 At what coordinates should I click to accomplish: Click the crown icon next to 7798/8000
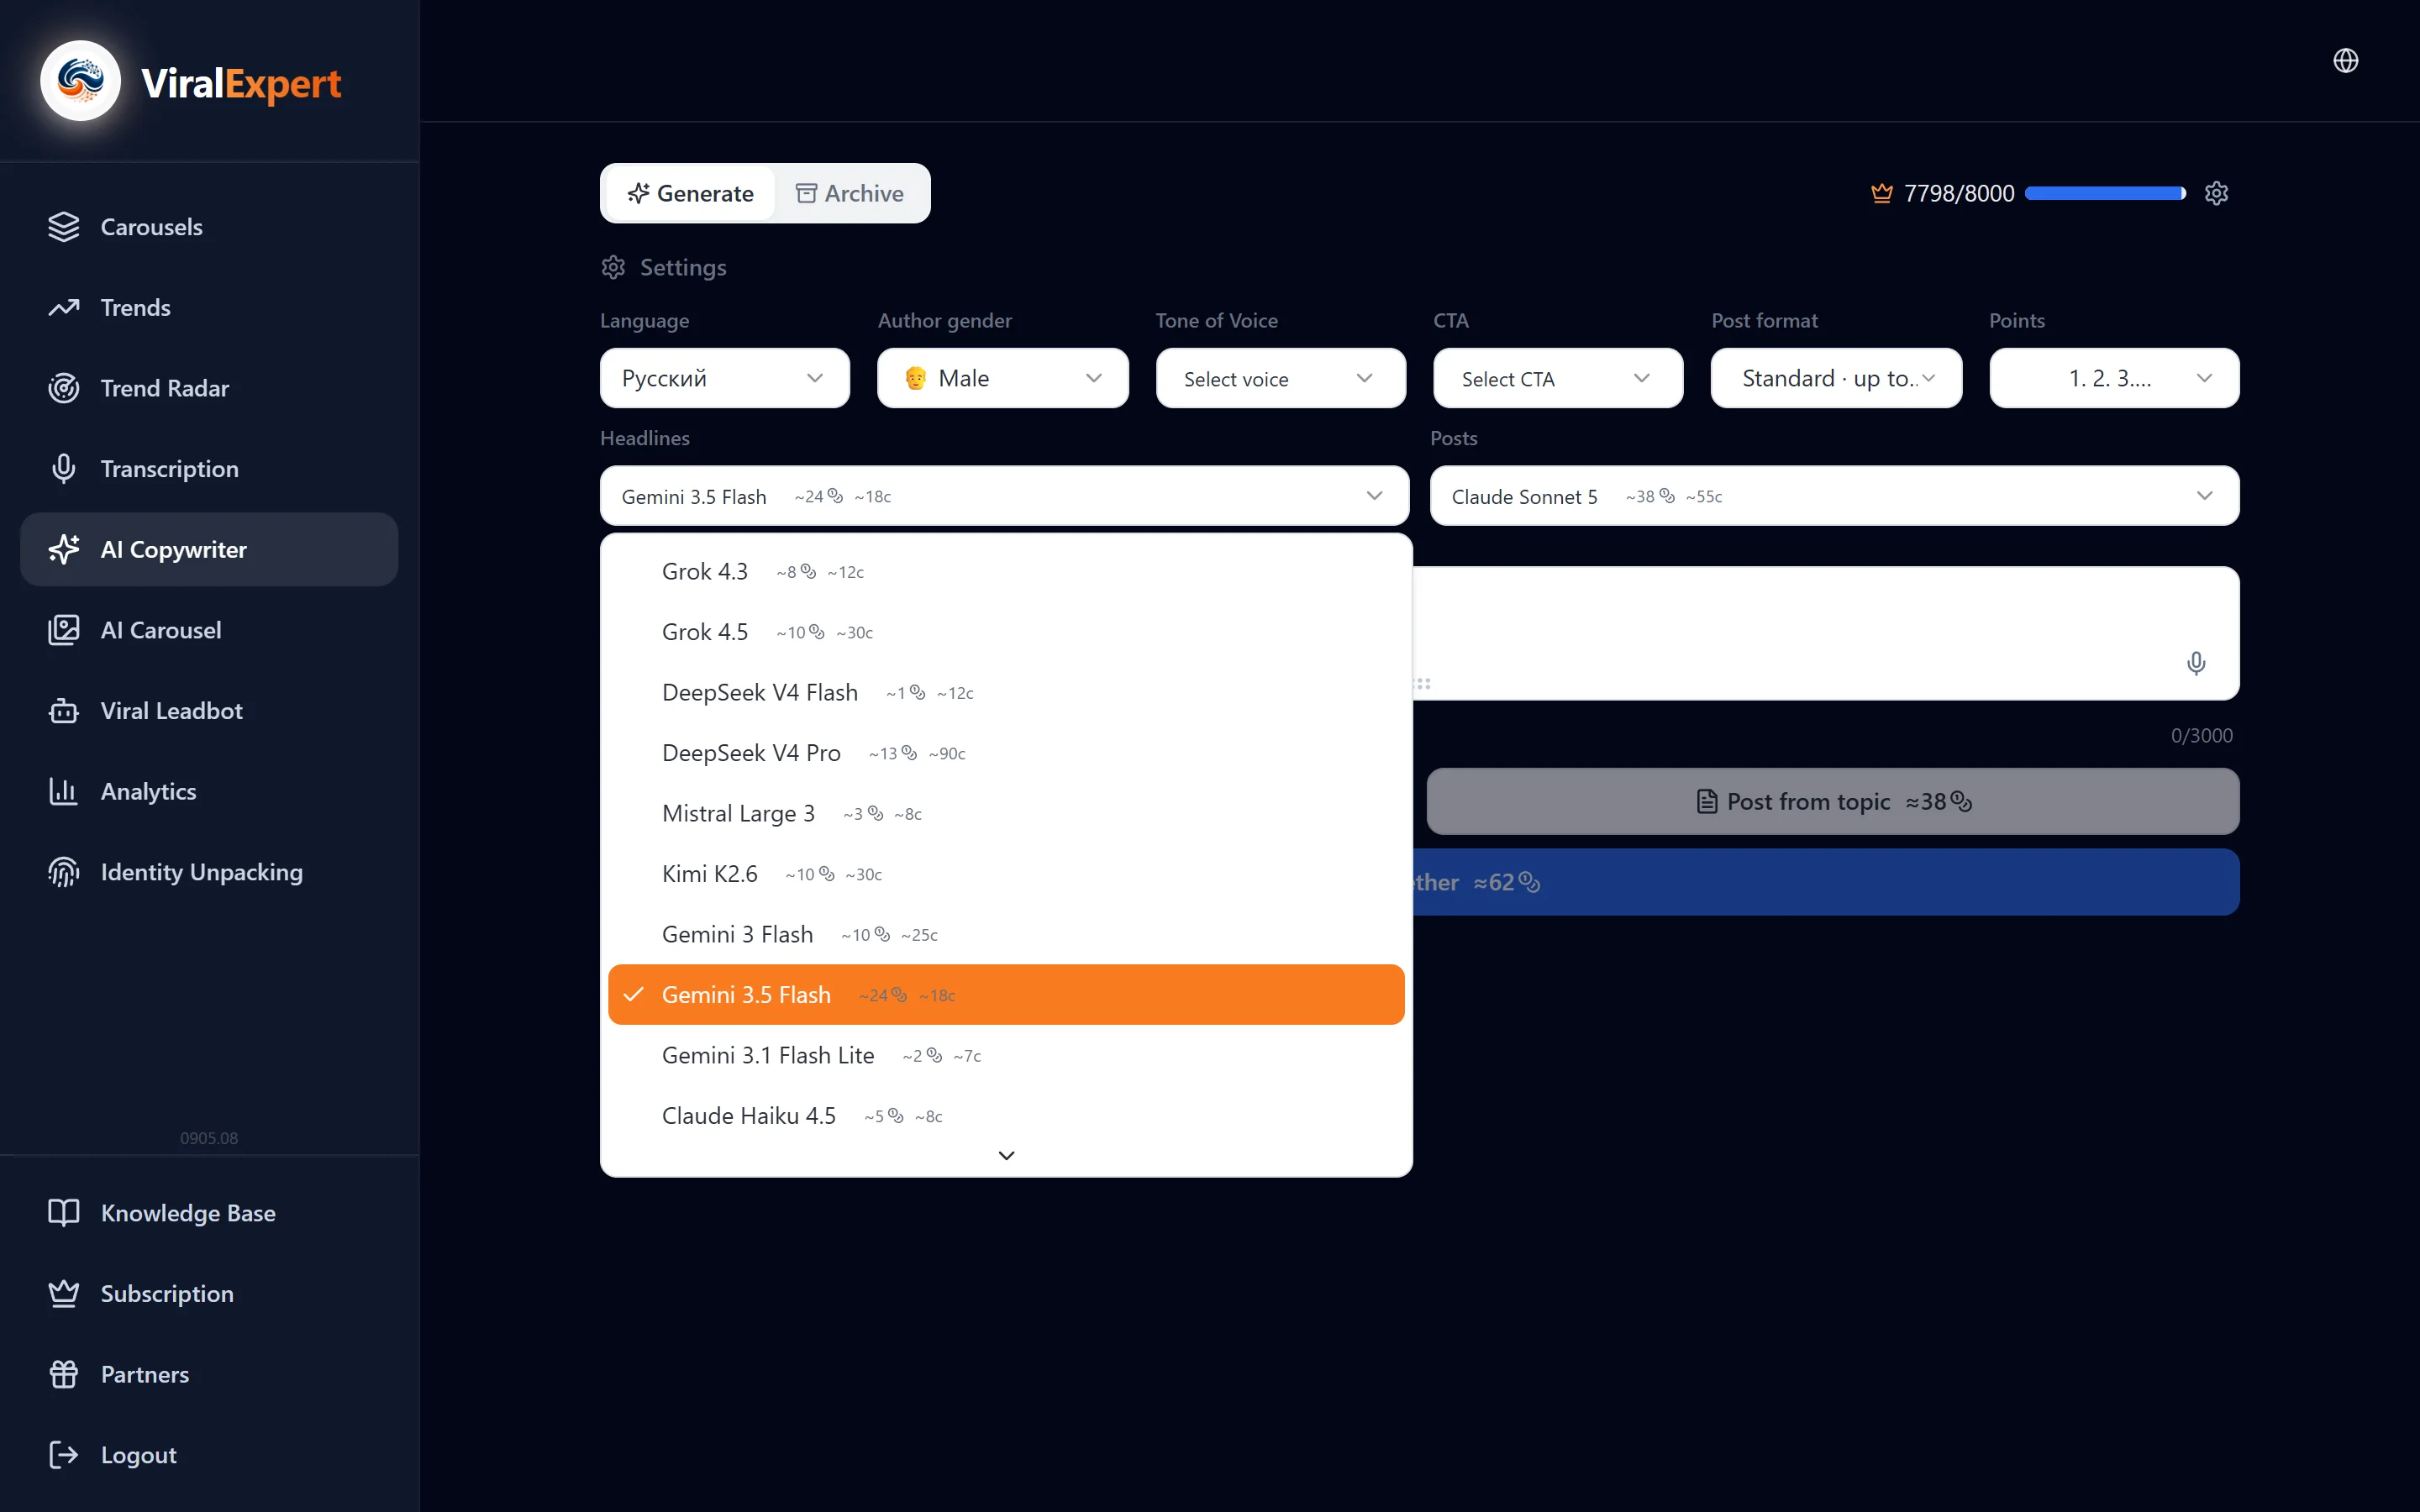coord(1881,193)
